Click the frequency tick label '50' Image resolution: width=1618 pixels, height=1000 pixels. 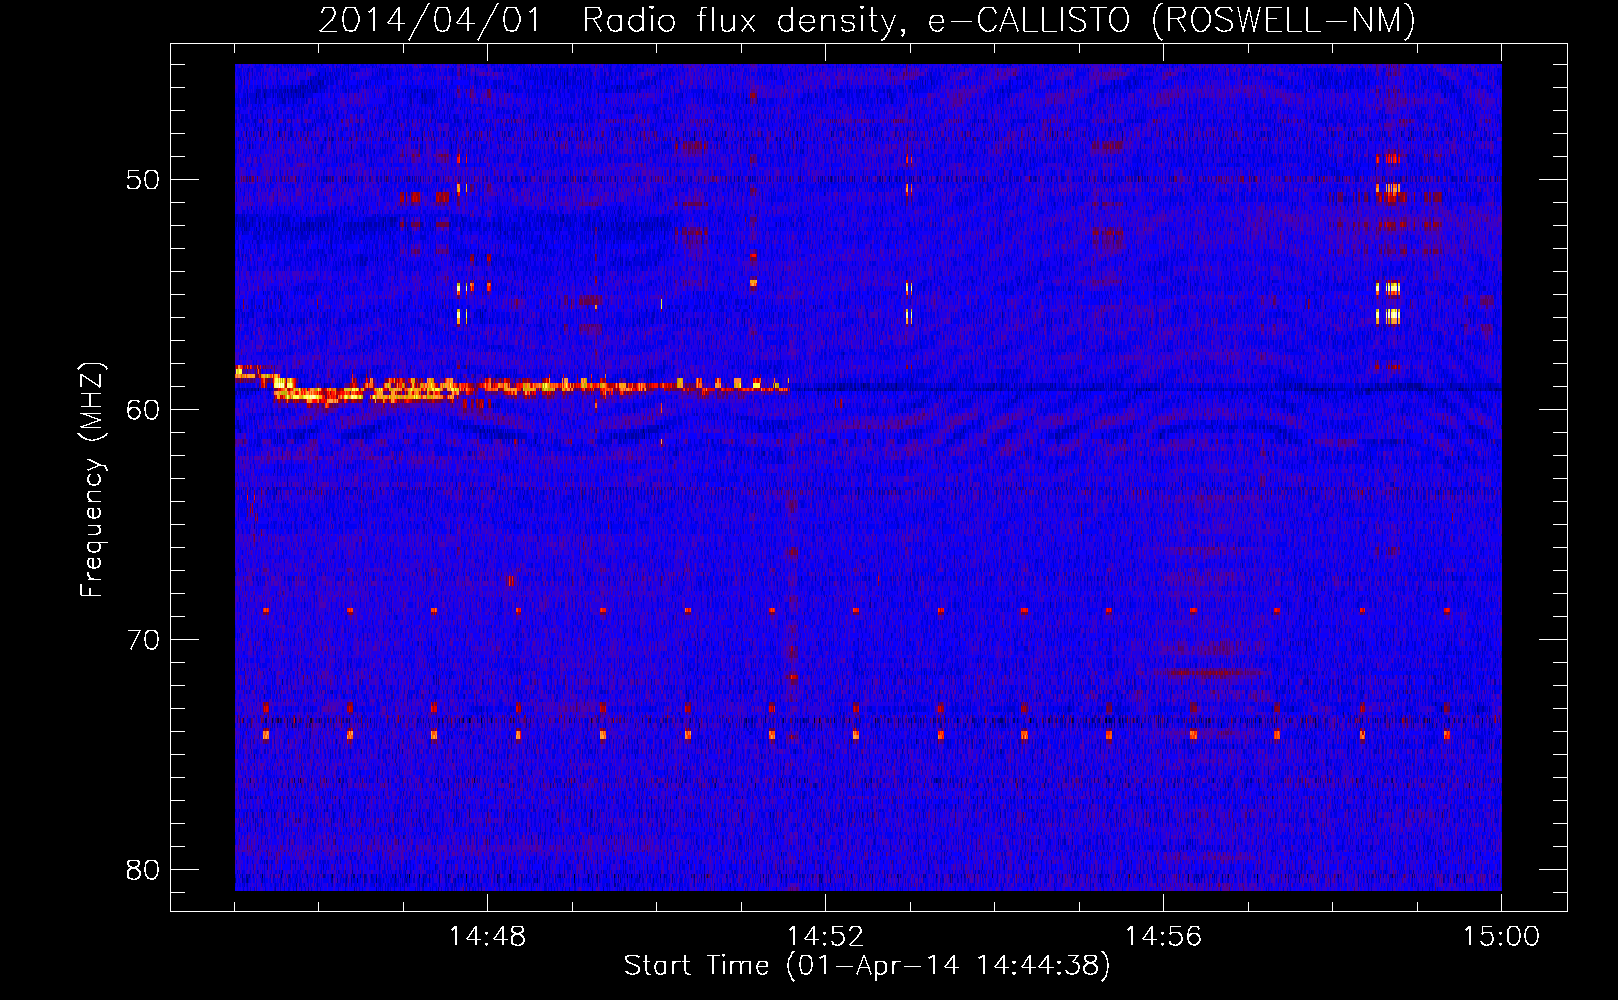coord(143,180)
